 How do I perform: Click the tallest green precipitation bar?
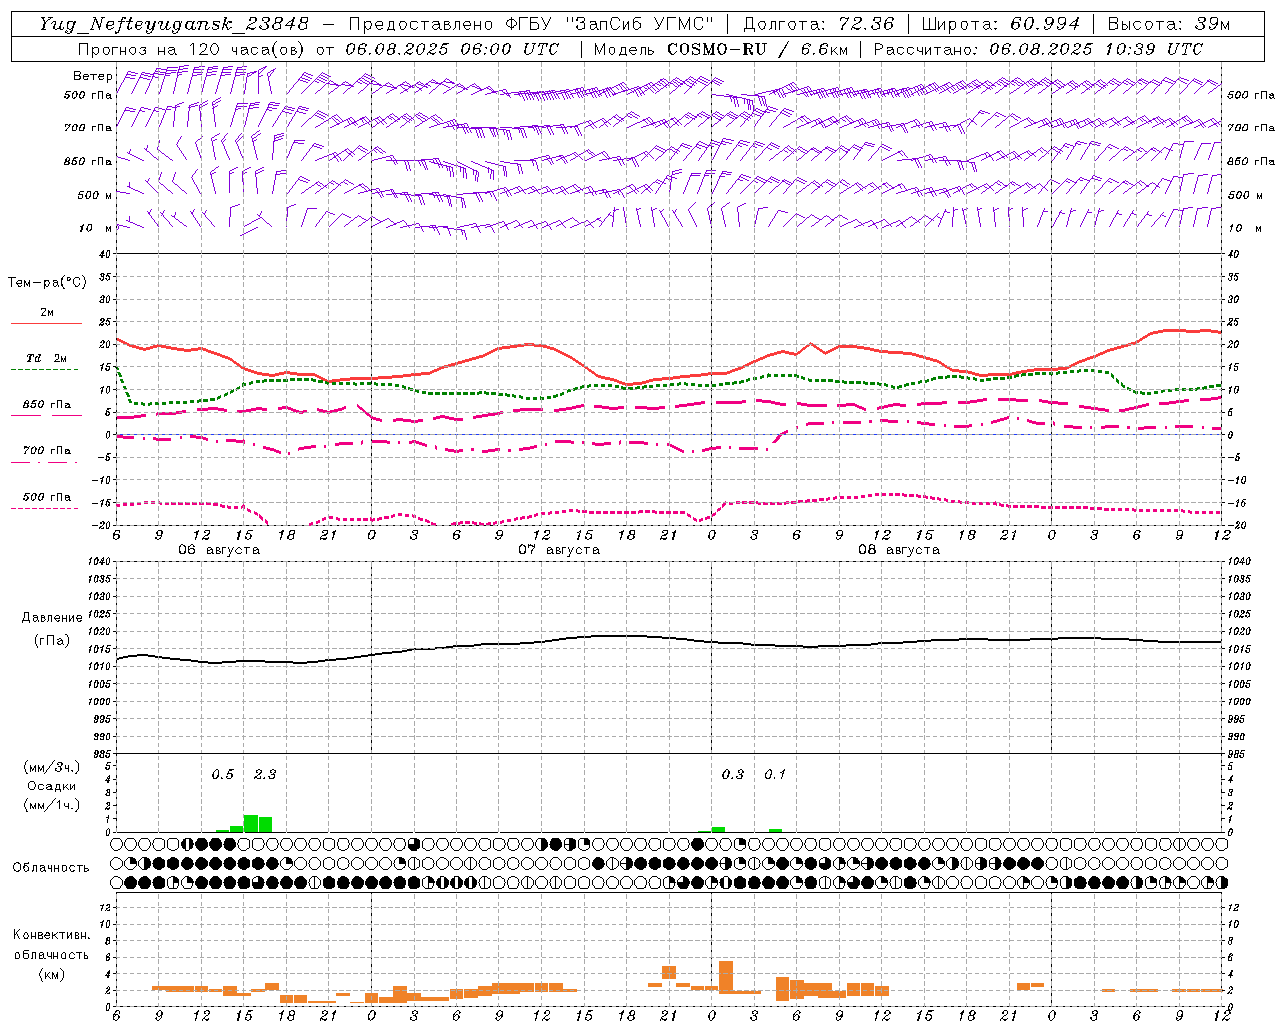pos(251,823)
